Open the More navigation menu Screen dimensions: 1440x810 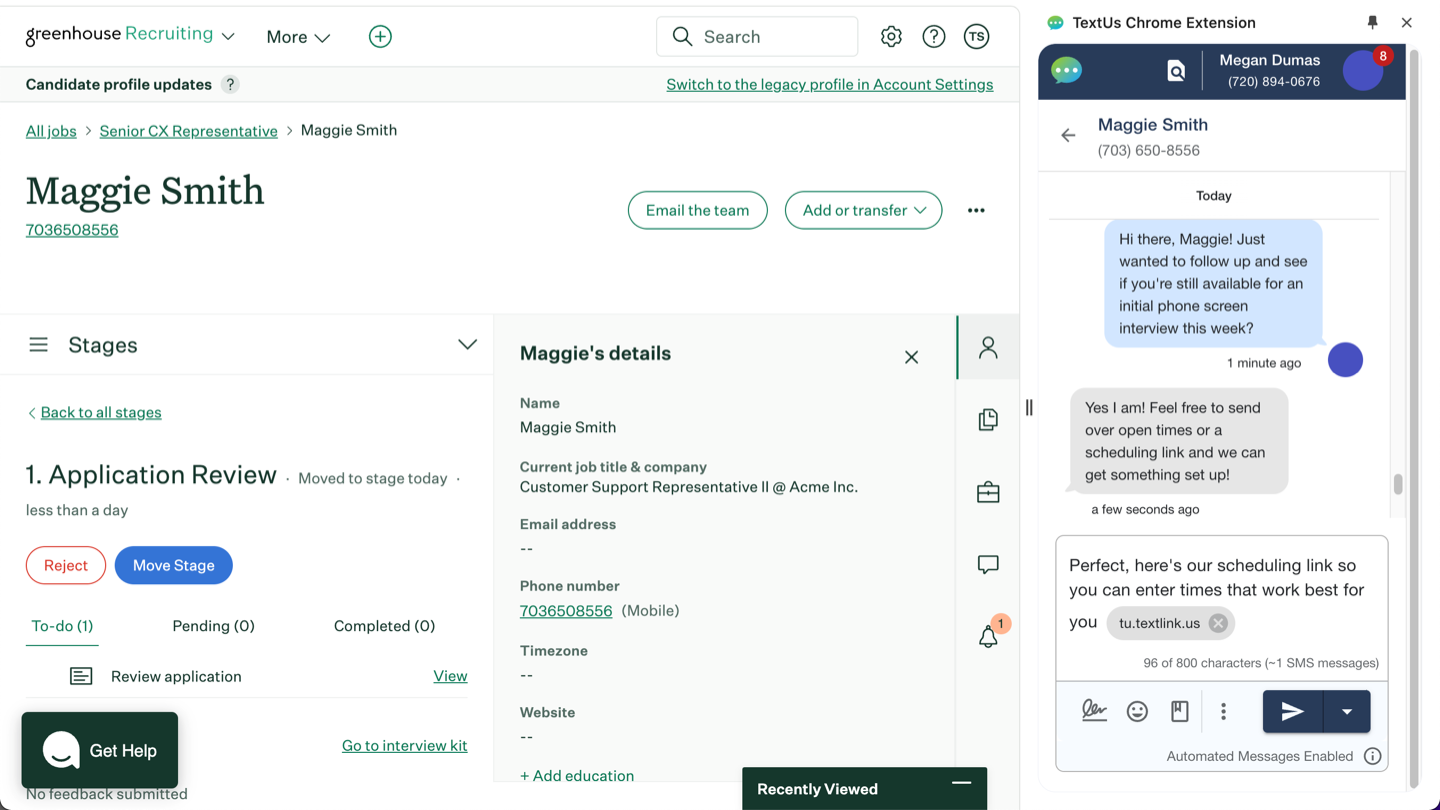pos(298,37)
